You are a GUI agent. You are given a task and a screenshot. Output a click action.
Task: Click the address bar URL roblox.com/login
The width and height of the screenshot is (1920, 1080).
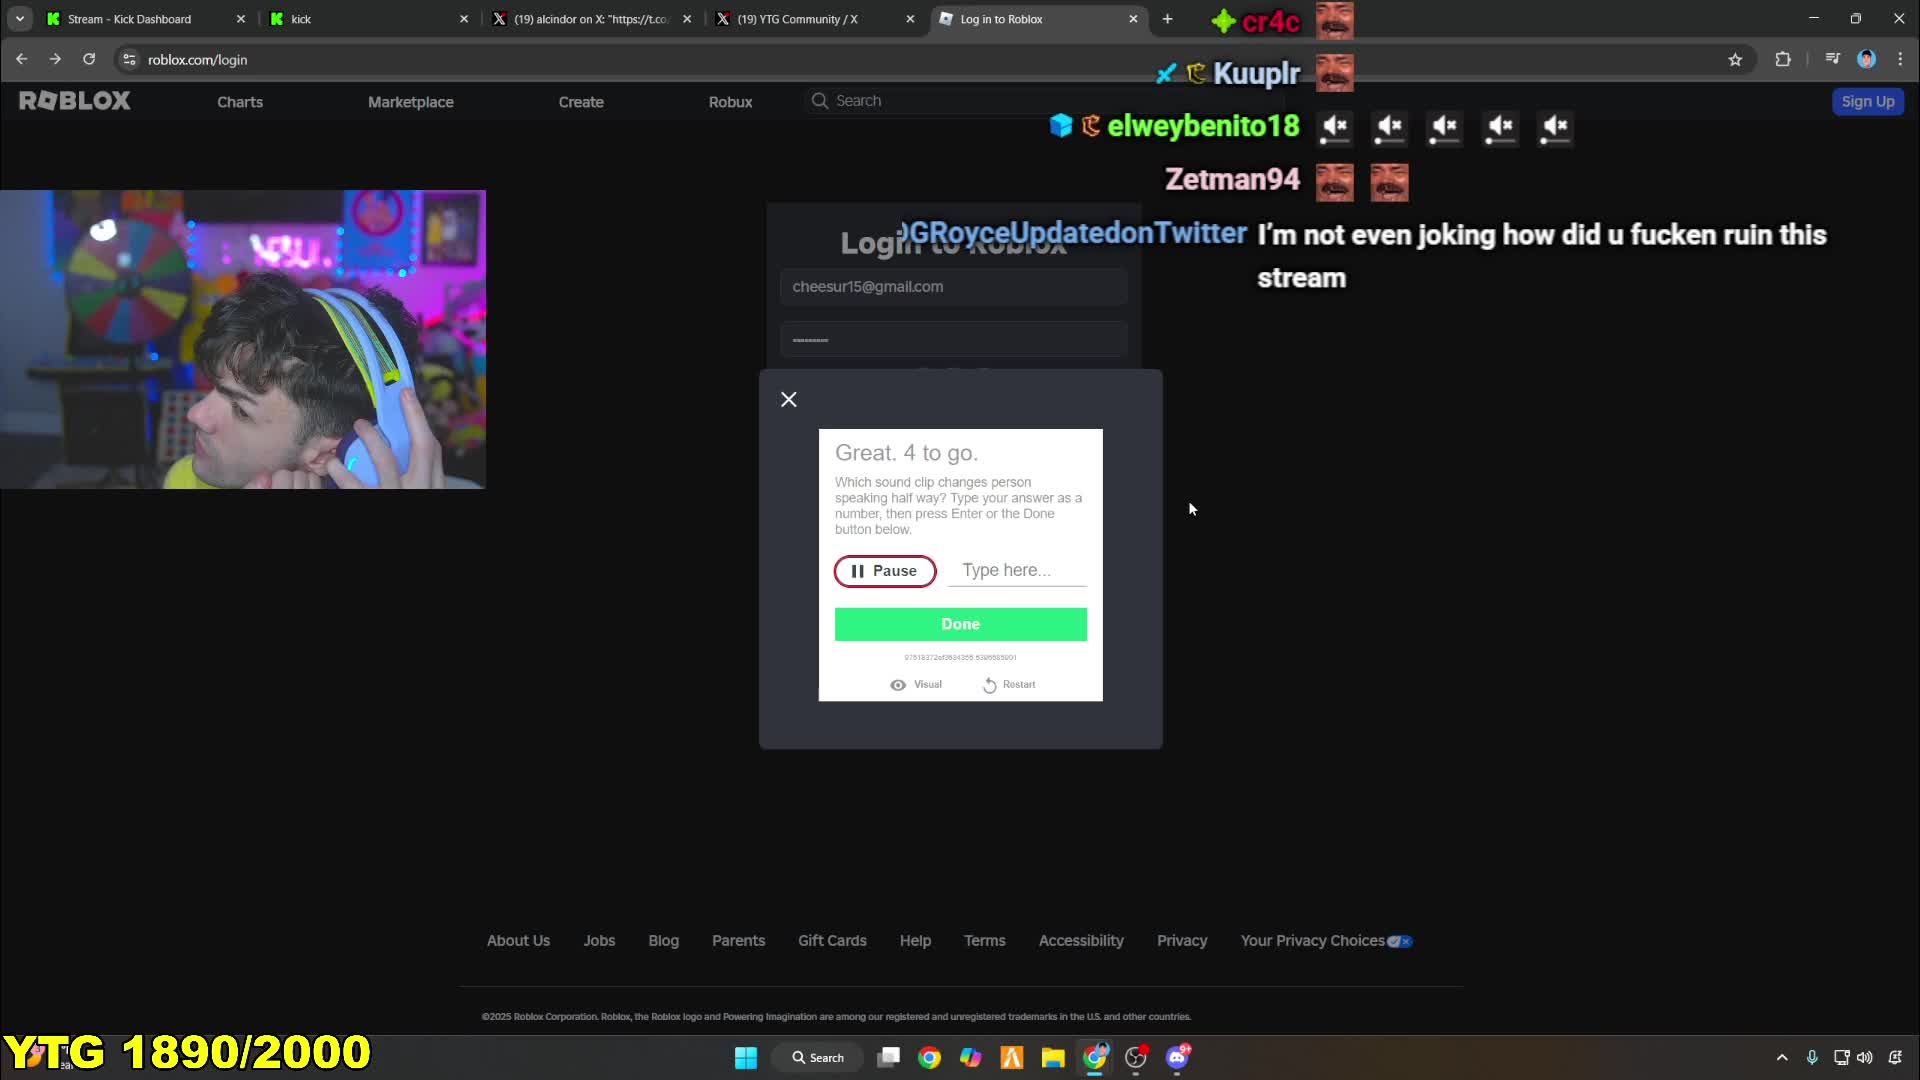198,60
